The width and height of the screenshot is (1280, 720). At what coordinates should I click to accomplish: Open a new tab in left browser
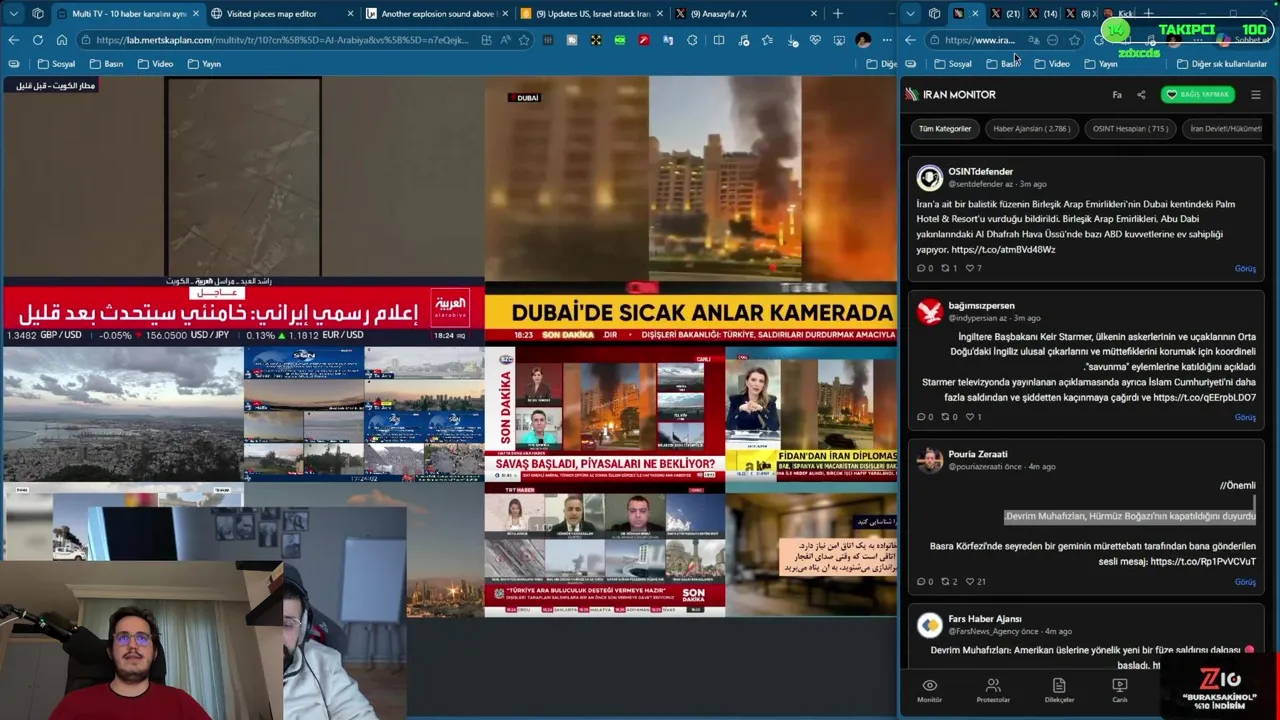point(838,14)
